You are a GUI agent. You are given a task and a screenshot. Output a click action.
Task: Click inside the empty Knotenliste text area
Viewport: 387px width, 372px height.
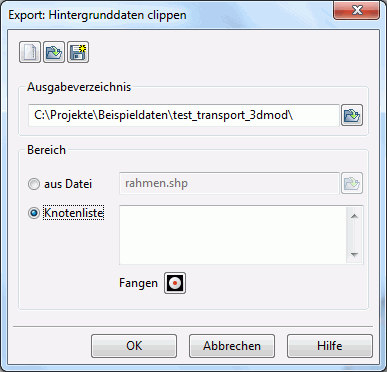[233, 235]
